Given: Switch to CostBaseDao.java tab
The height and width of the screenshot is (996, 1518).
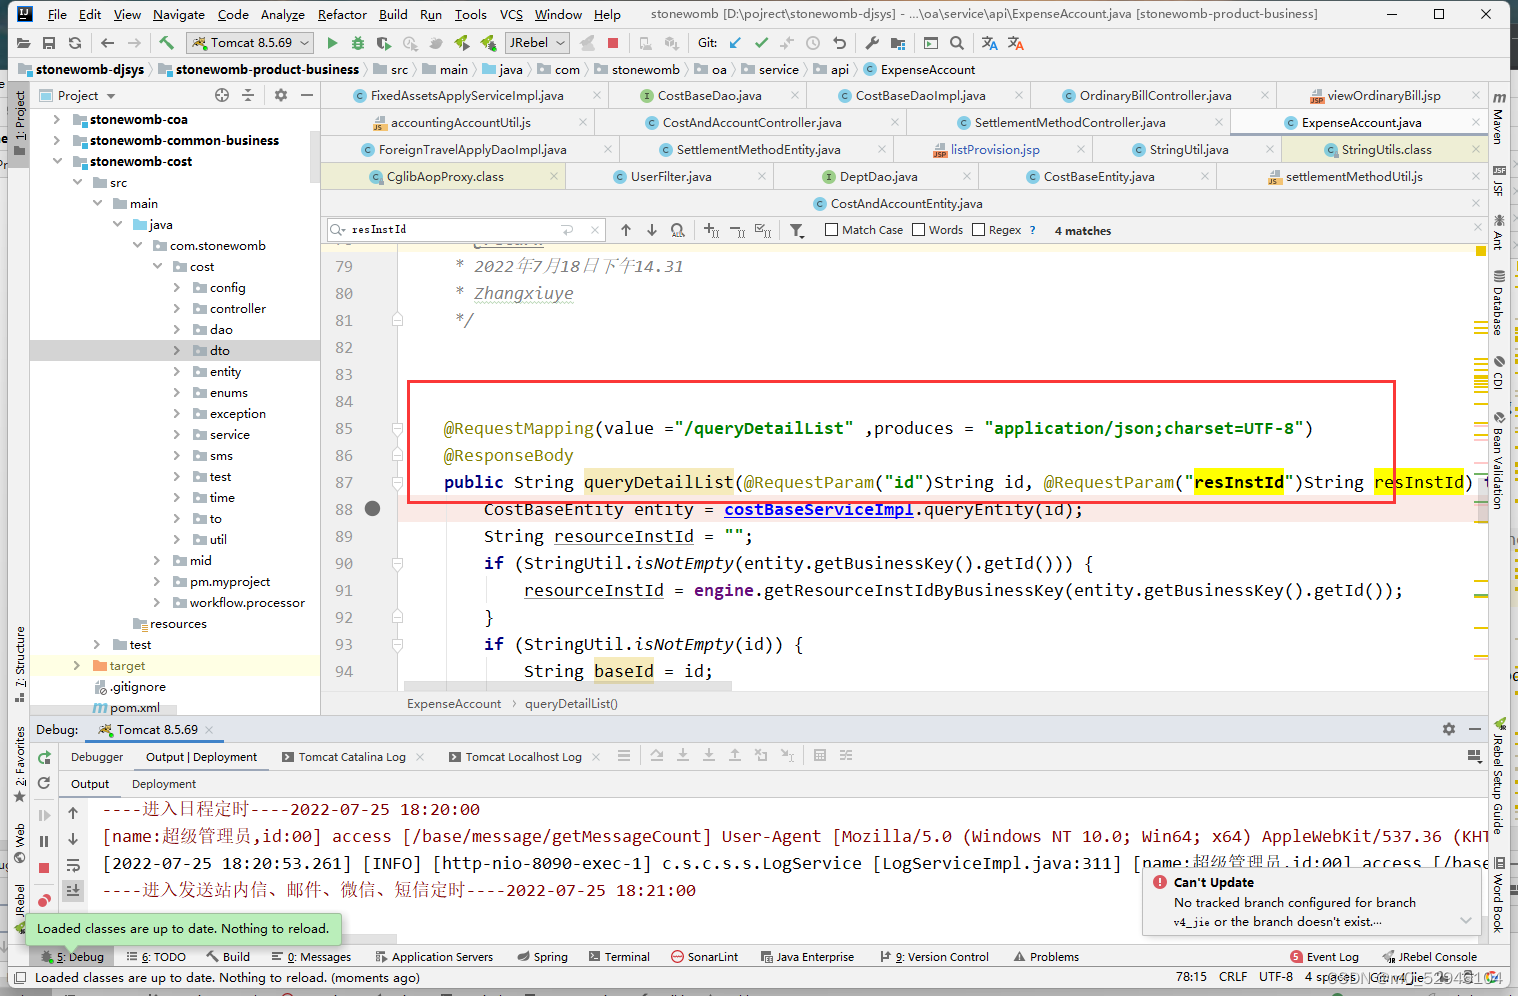Looking at the screenshot, I should coord(709,95).
